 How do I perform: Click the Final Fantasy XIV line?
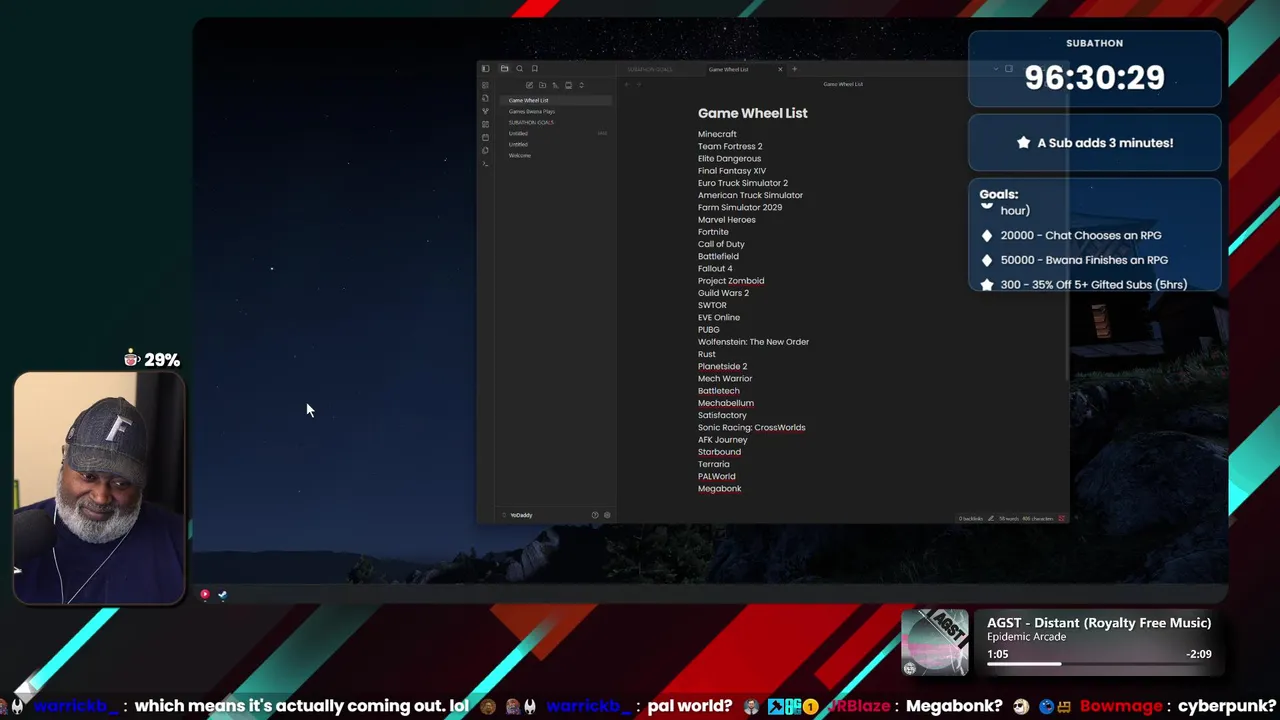click(732, 171)
